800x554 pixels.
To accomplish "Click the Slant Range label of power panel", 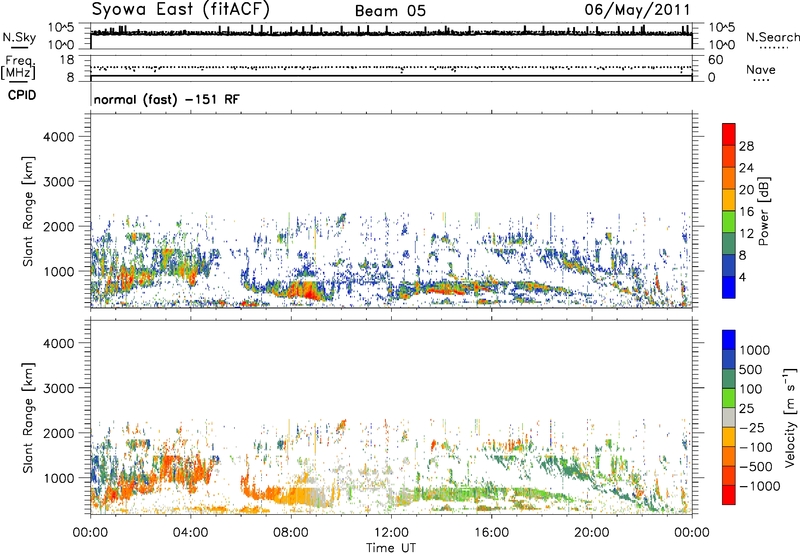I will click(x=28, y=211).
